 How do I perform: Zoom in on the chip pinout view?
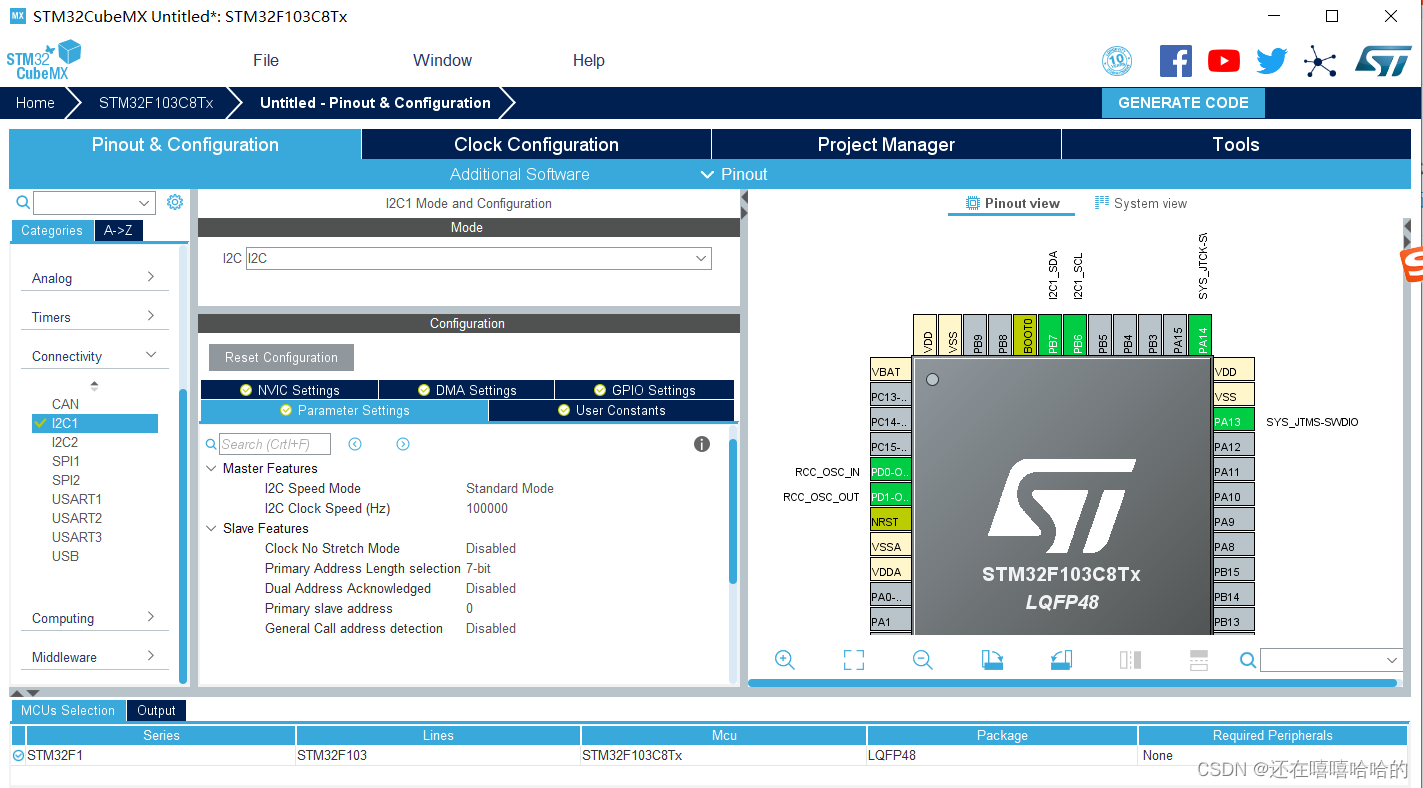tap(785, 660)
